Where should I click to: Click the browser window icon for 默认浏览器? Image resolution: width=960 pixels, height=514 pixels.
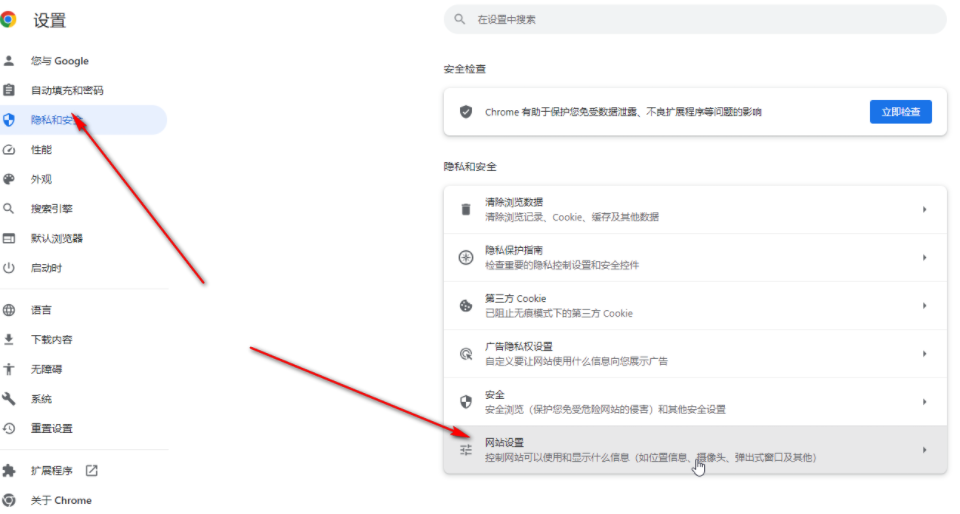click(9, 238)
